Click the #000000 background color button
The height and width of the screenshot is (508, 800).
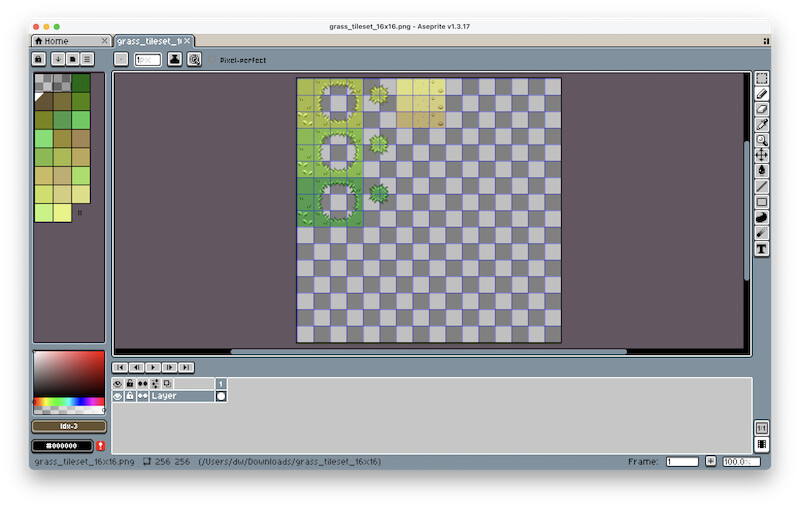[x=62, y=445]
